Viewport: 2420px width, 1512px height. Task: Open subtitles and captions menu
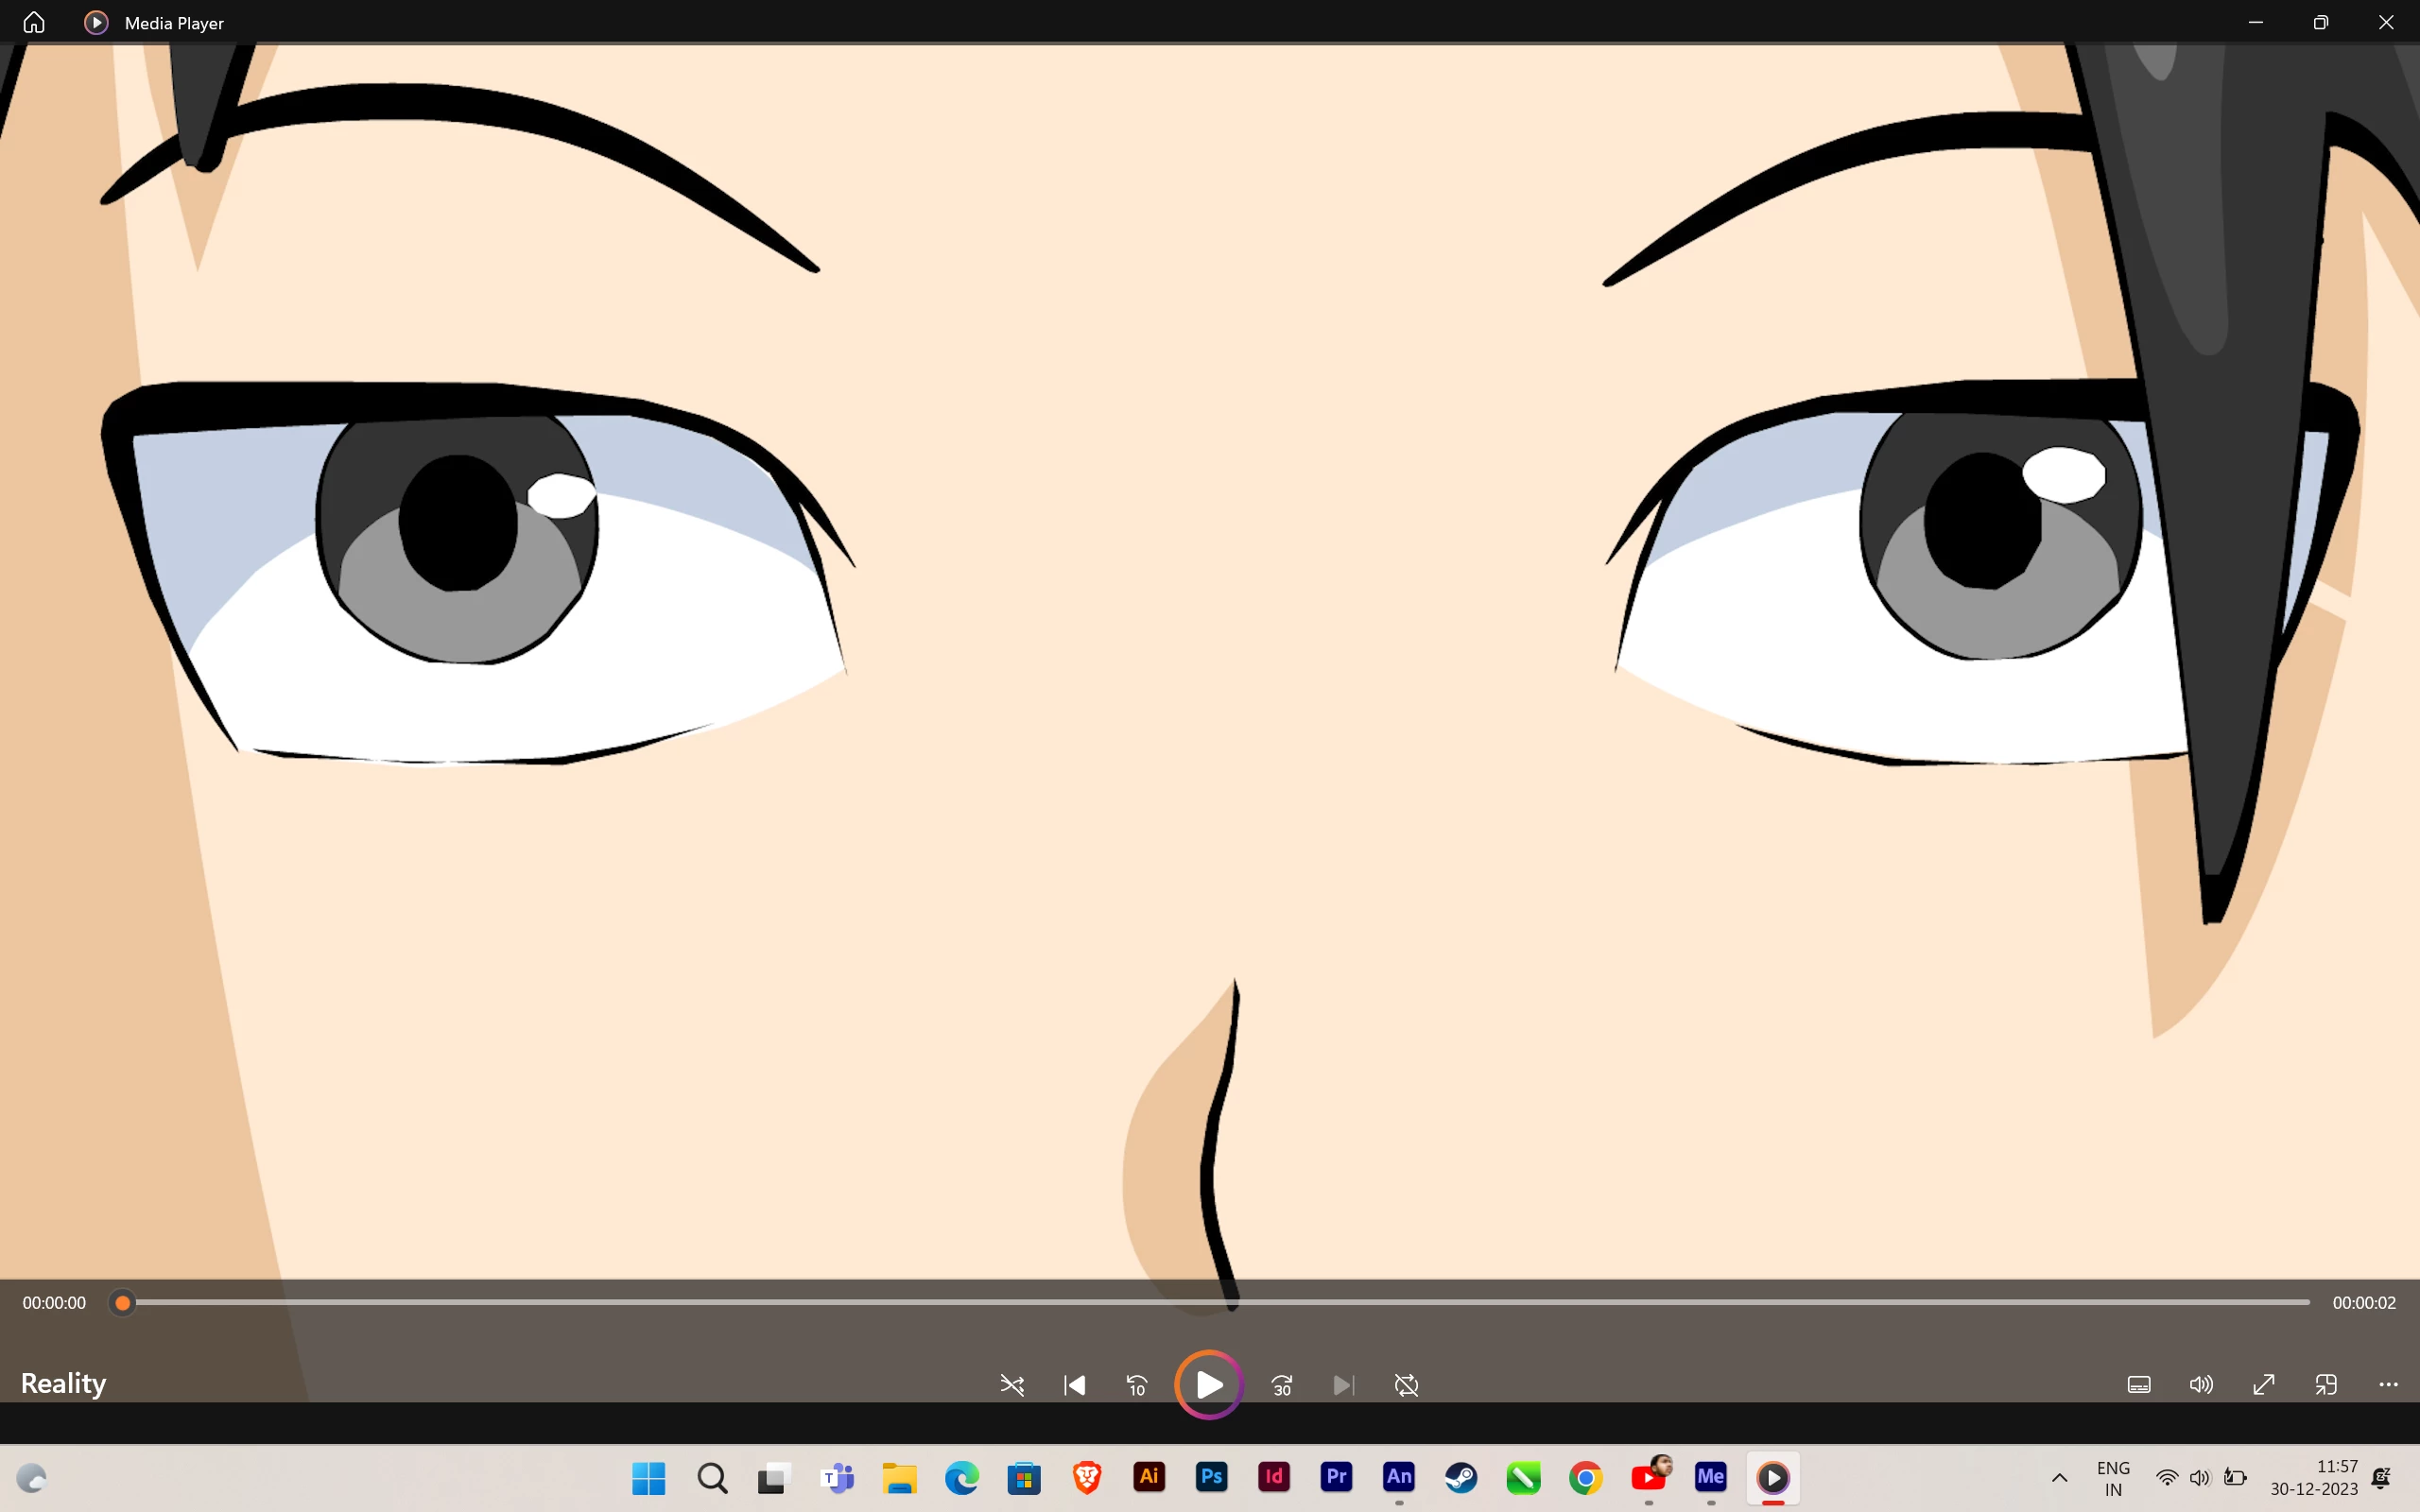coord(2139,1385)
